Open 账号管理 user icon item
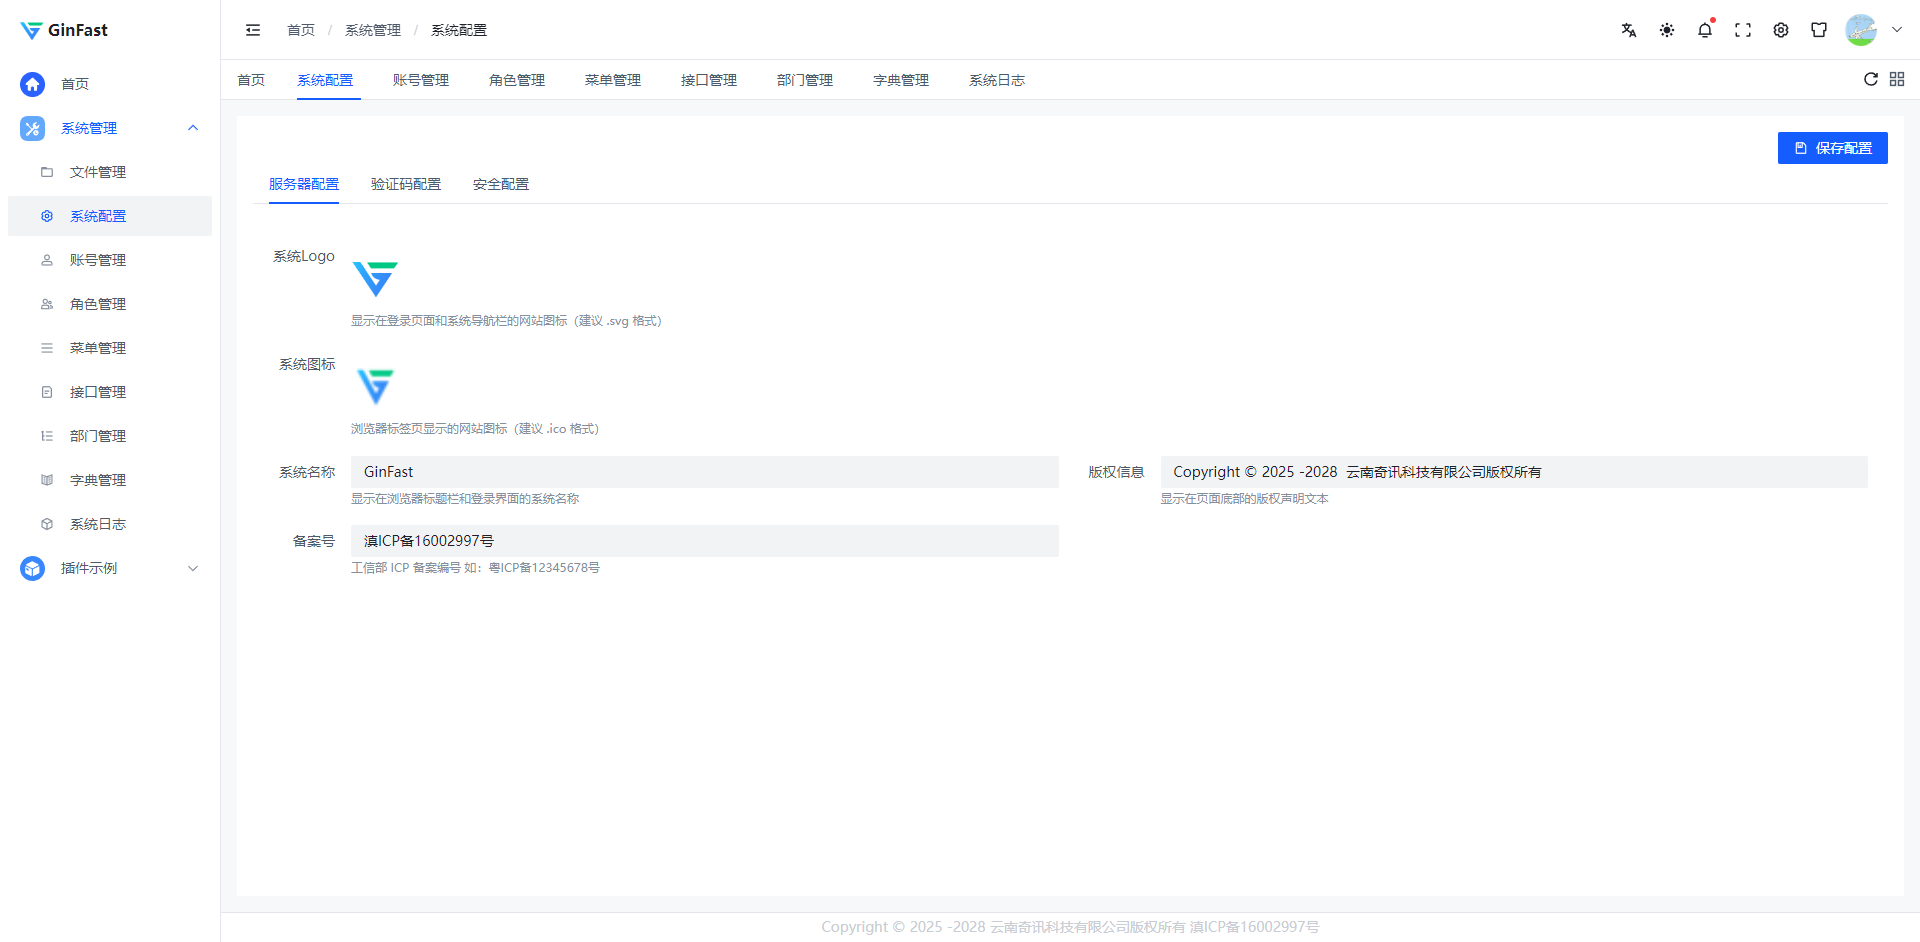 coord(110,260)
